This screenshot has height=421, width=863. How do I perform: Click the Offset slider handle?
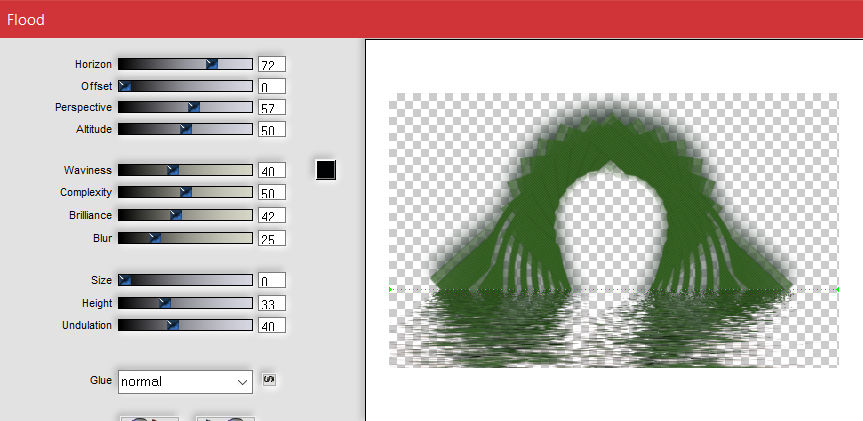pos(125,86)
